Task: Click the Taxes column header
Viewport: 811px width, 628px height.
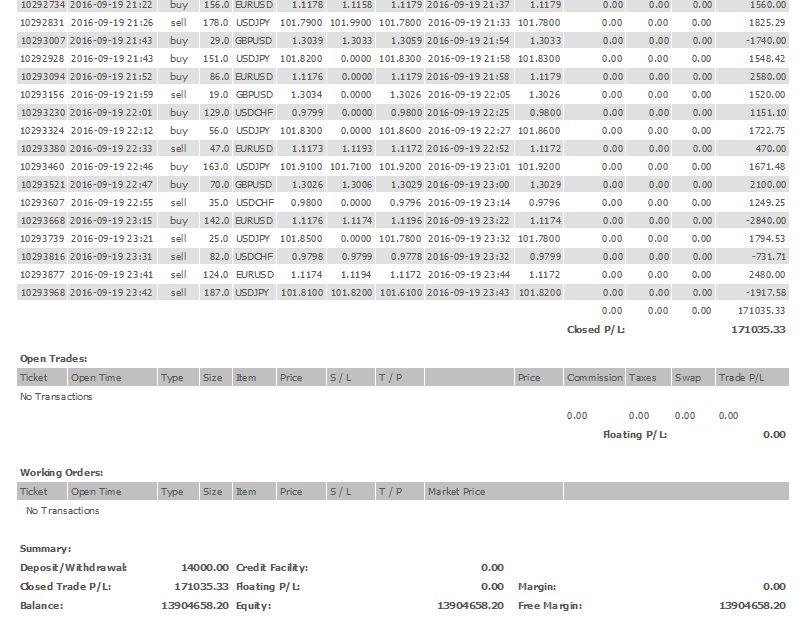Action: pyautogui.click(x=642, y=377)
